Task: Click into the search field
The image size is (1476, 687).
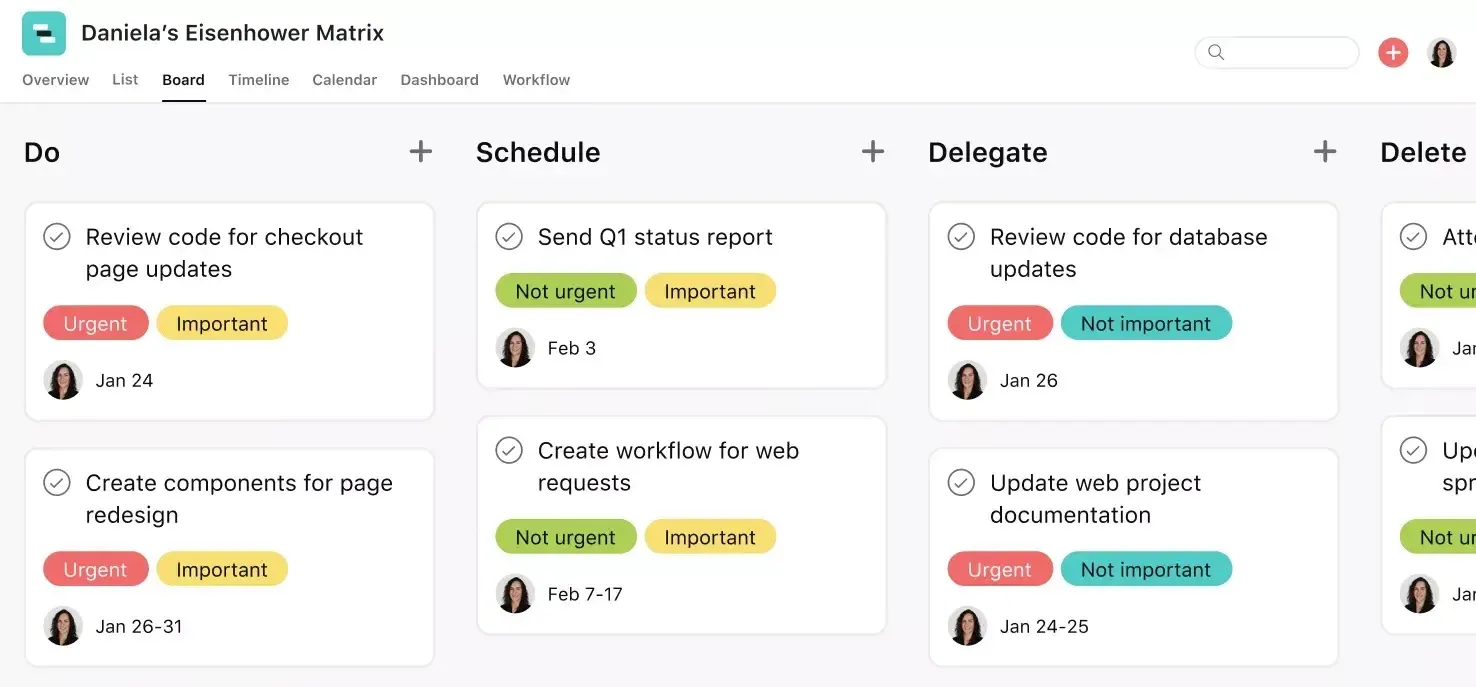Action: [1277, 52]
